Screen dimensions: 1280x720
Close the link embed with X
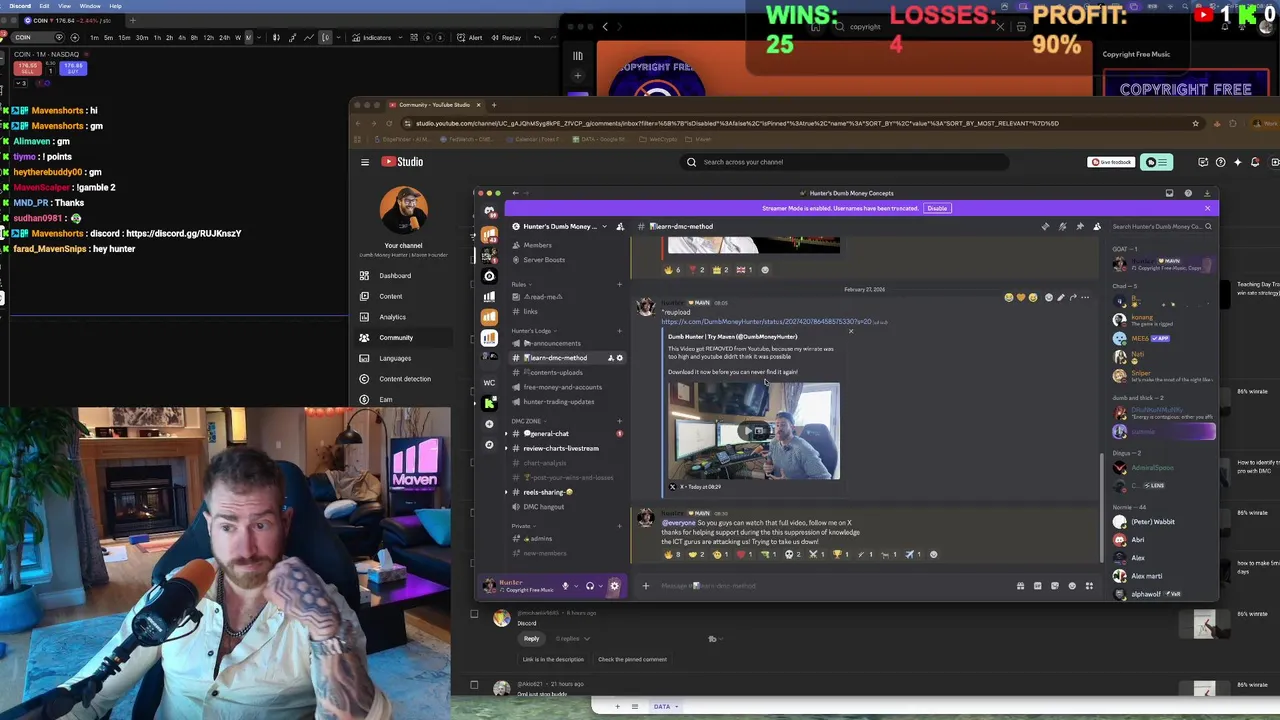[851, 332]
